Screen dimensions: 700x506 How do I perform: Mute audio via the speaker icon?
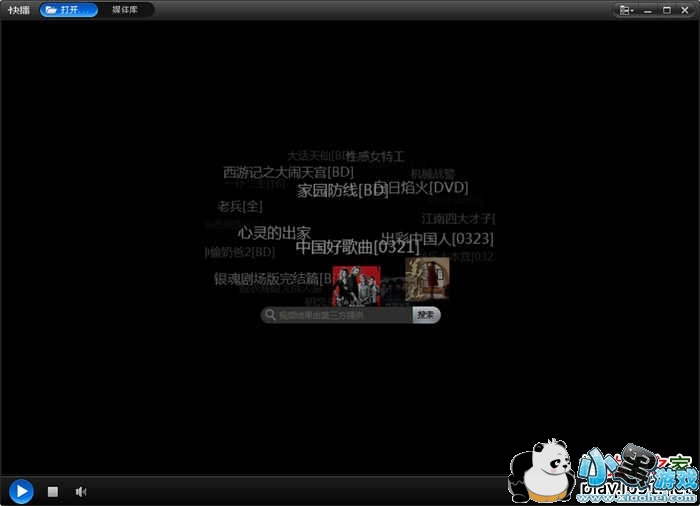click(80, 492)
